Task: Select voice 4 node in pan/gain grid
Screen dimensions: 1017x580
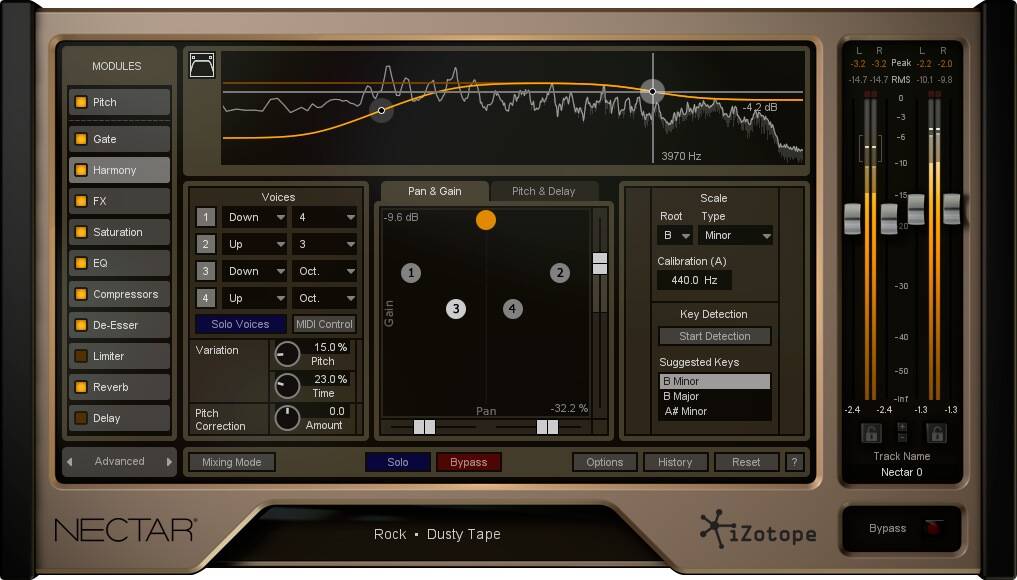Action: coord(512,309)
